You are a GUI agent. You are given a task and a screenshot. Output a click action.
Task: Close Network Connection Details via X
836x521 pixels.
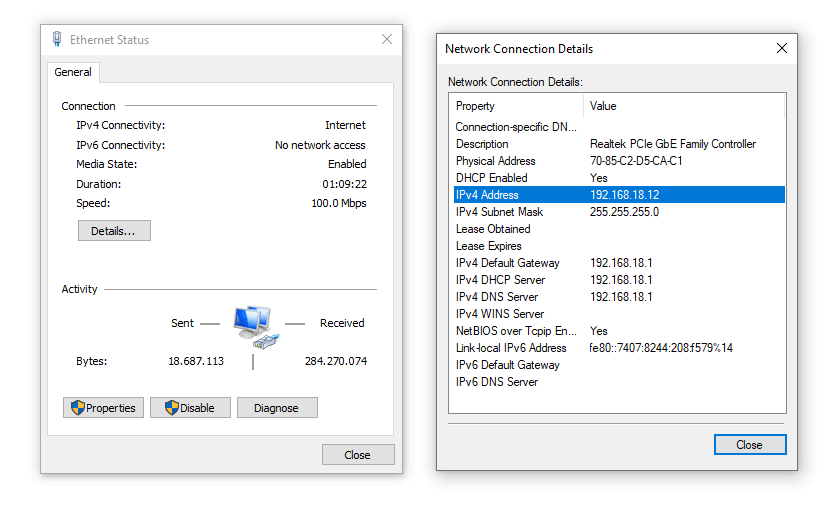tap(782, 48)
